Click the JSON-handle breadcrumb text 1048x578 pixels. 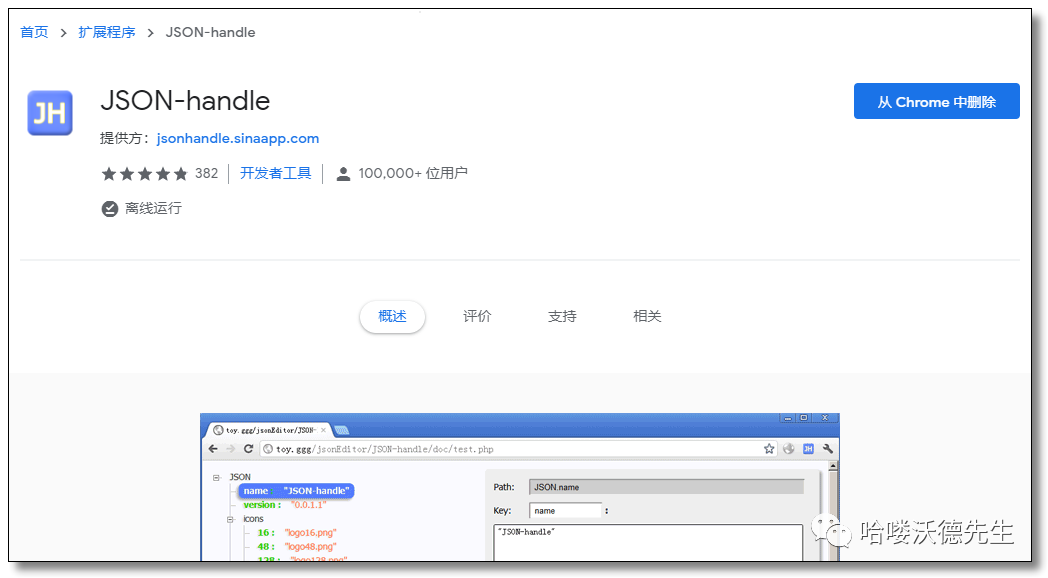[x=211, y=32]
